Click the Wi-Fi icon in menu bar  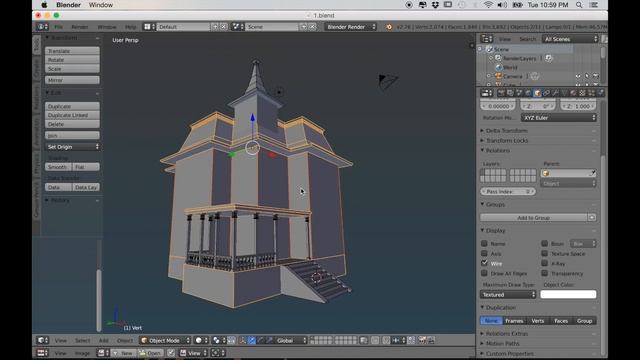(x=488, y=5)
